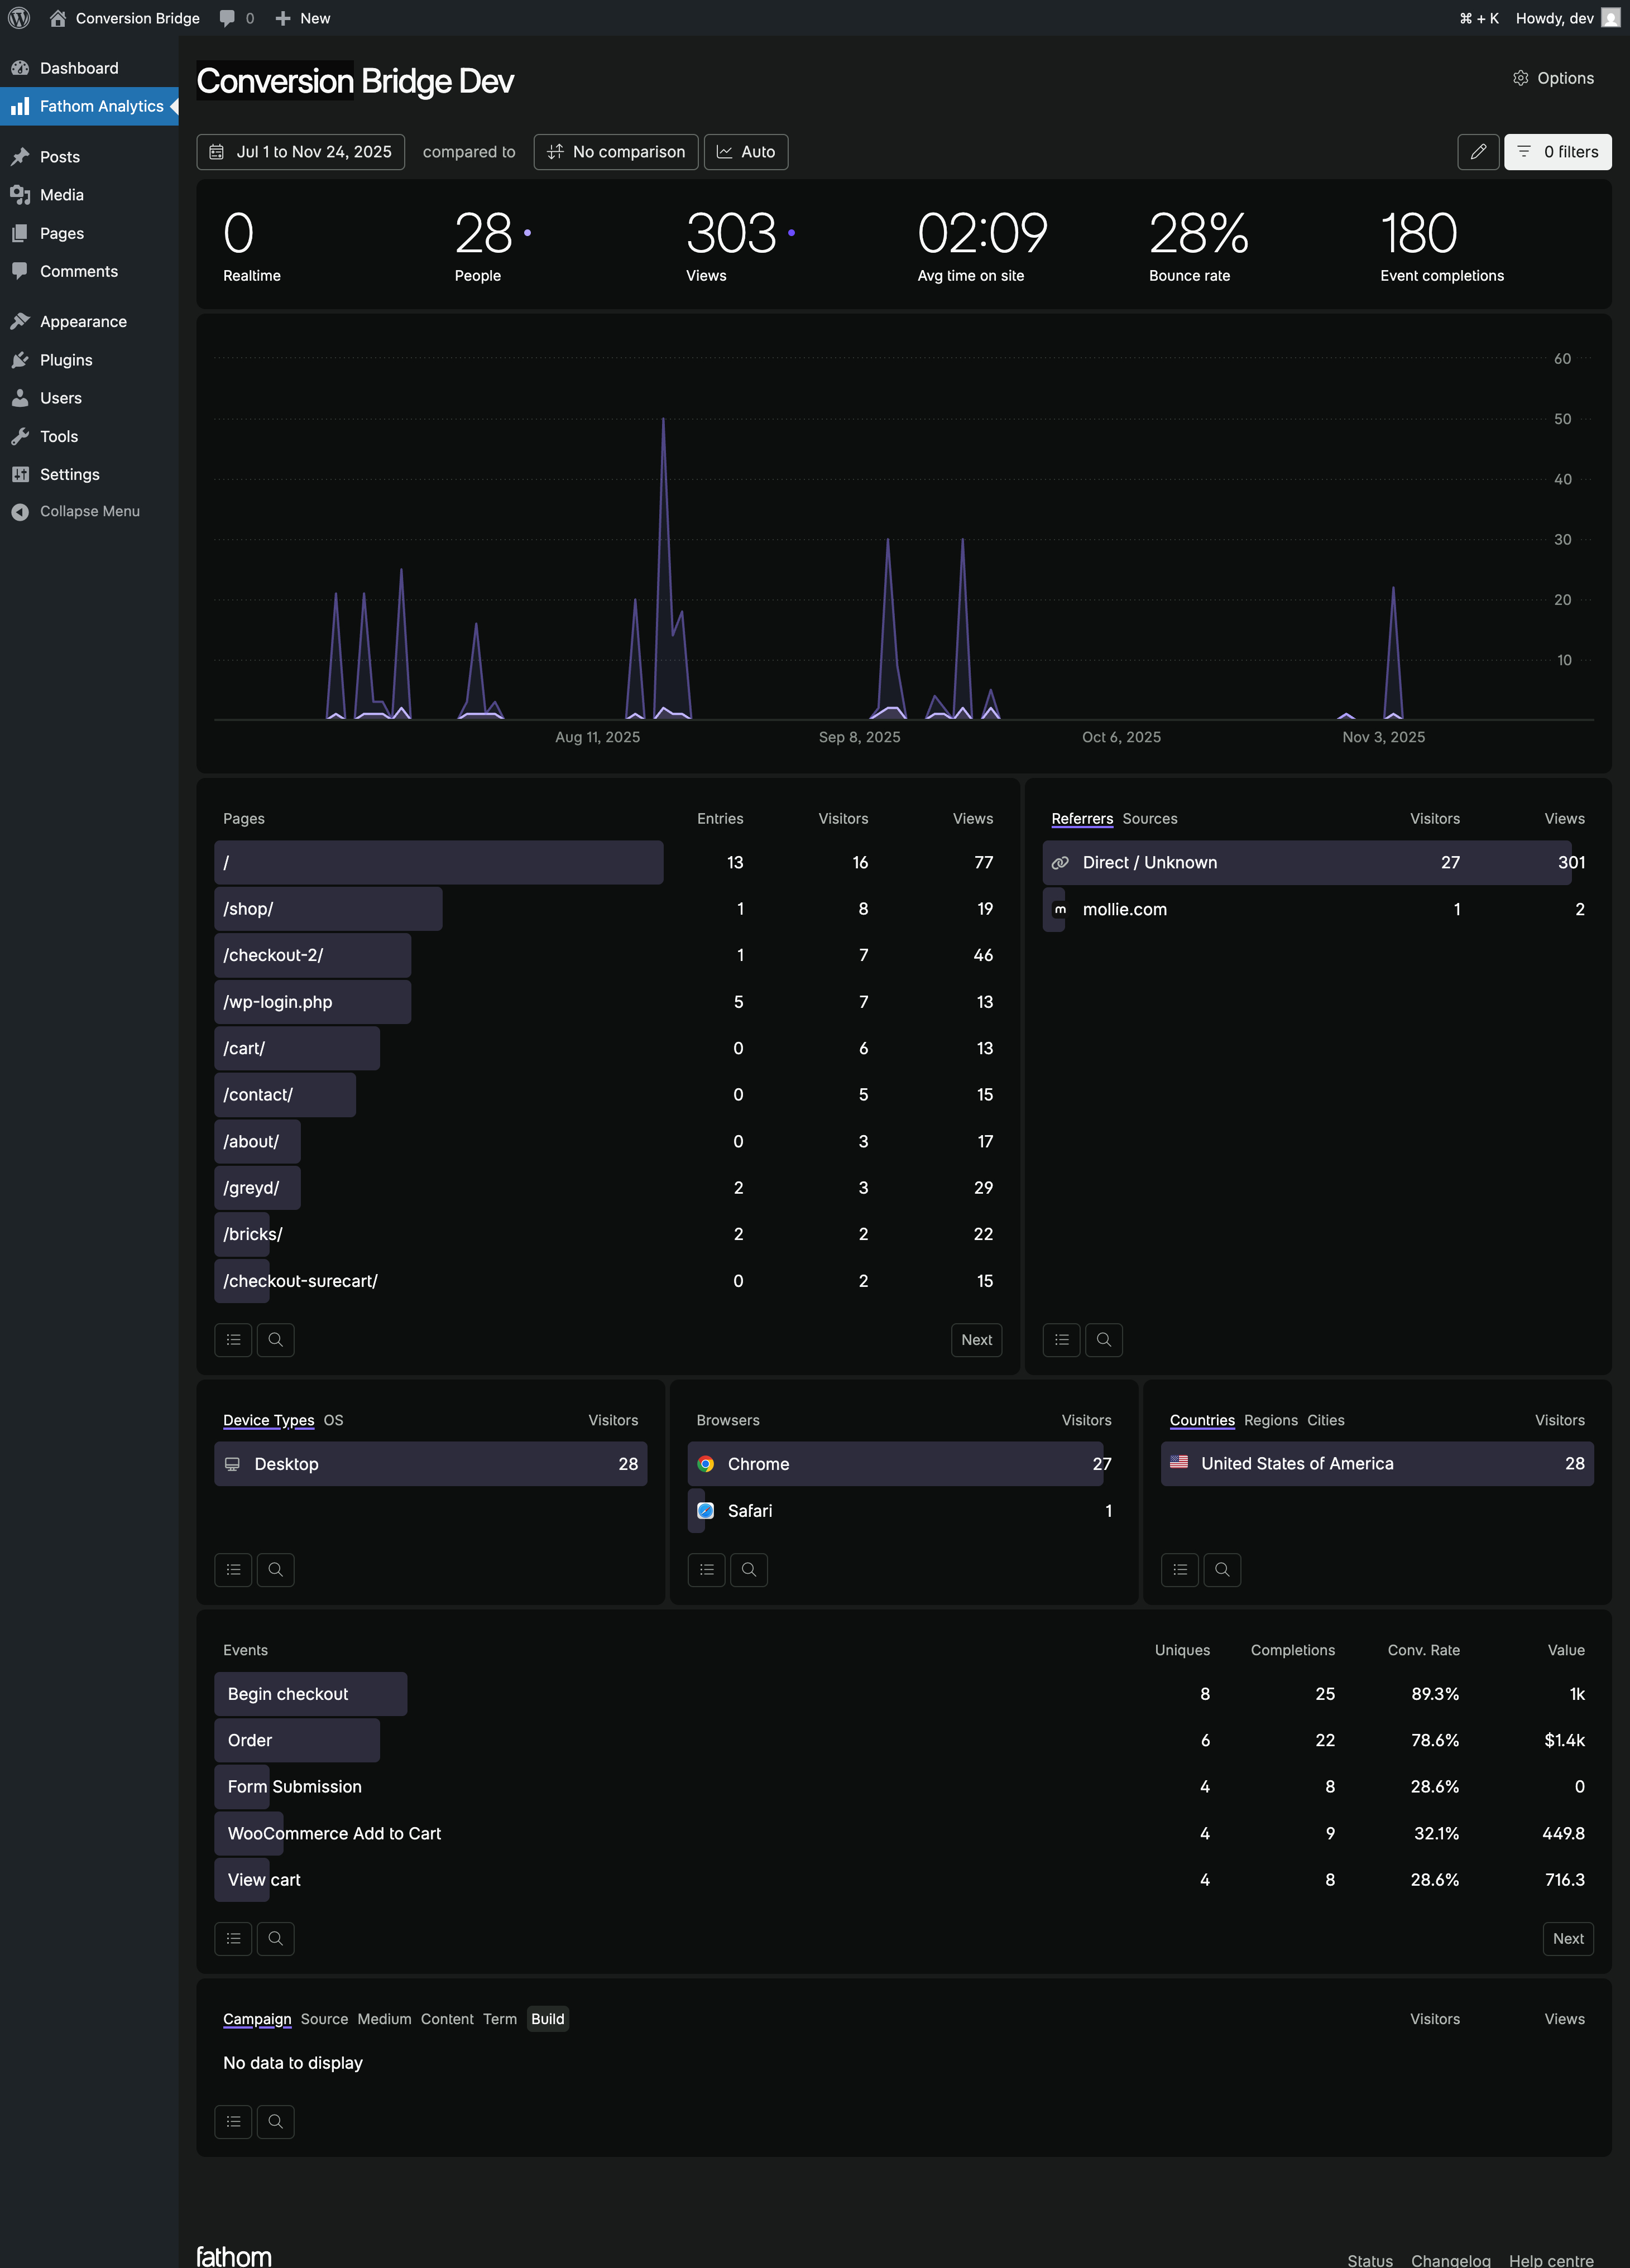Click search icon under Browsers
The image size is (1630, 2268).
pyautogui.click(x=749, y=1570)
